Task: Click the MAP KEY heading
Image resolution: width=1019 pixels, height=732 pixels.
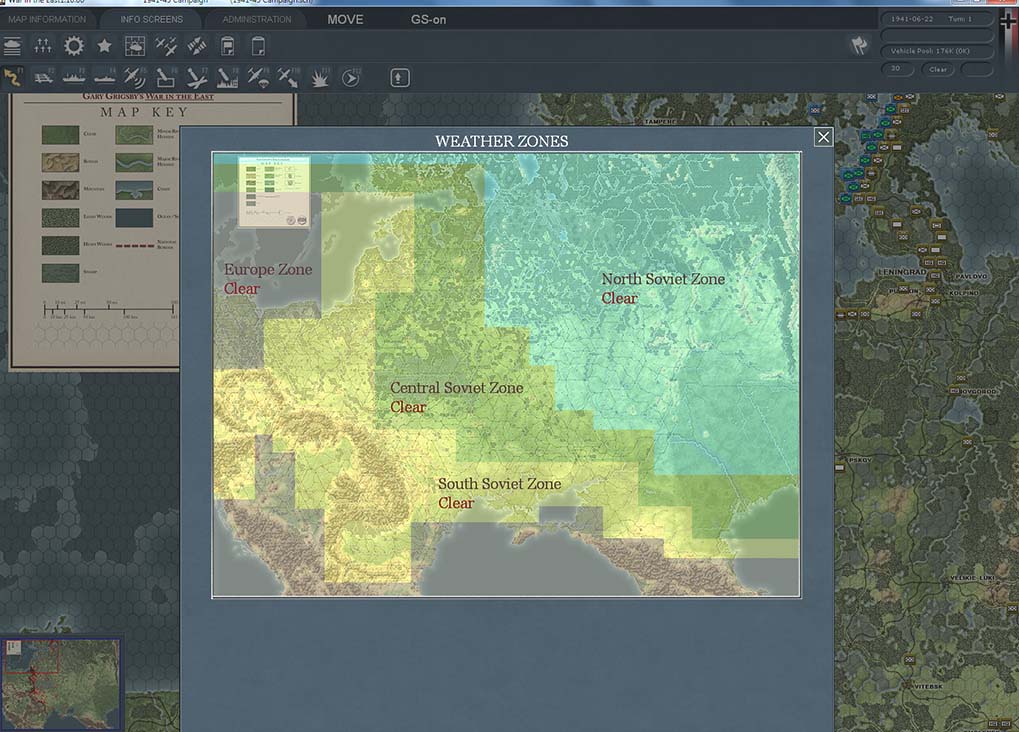Action: point(144,112)
